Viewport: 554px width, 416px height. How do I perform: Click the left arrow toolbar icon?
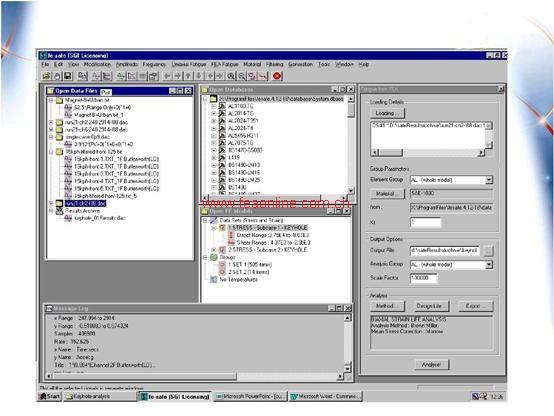(167, 76)
